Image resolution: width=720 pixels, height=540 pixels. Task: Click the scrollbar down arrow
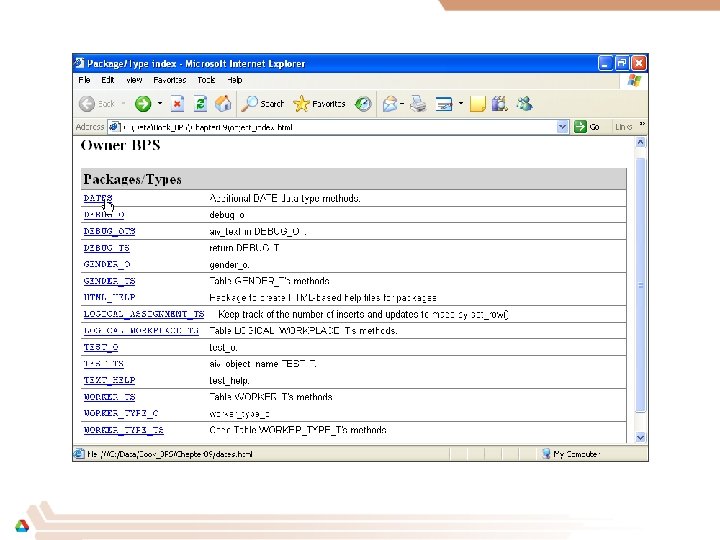641,438
